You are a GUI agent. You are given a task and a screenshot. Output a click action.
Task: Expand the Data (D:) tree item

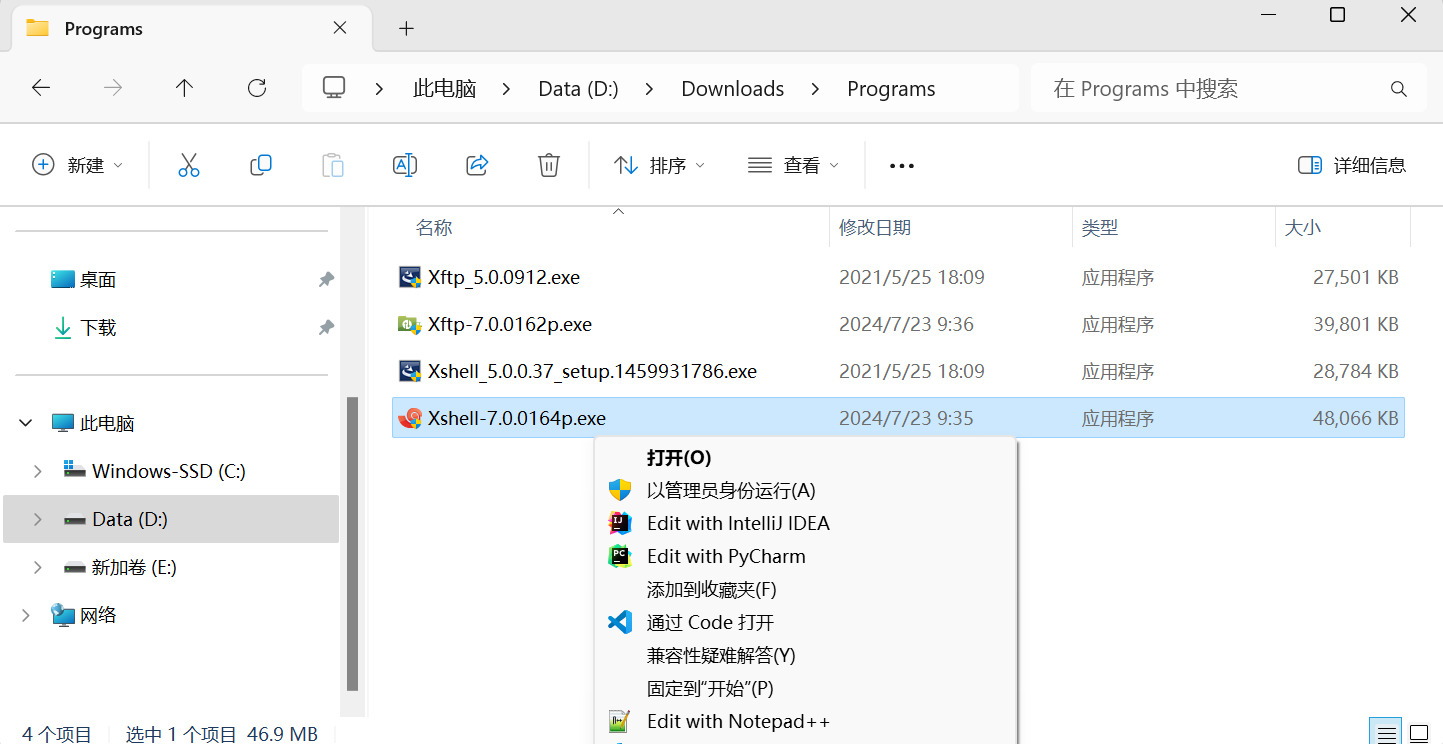(x=38, y=519)
